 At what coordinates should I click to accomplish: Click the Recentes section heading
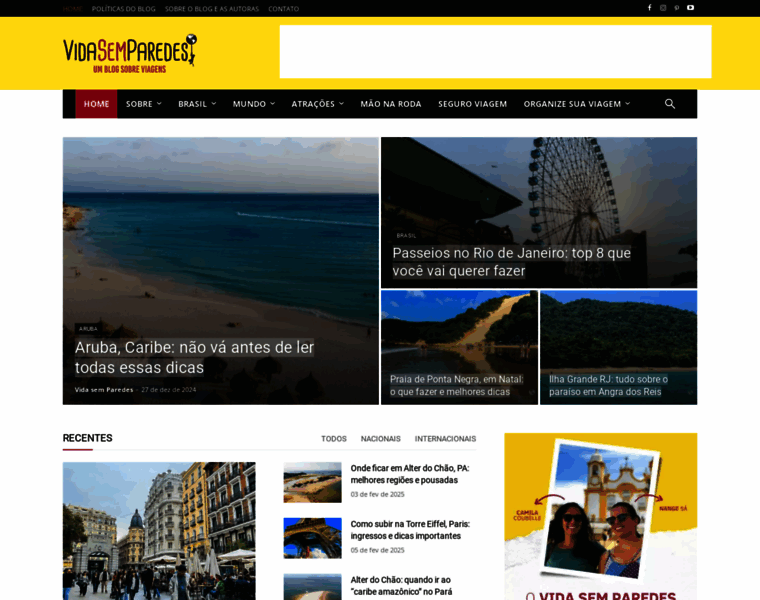coord(87,438)
